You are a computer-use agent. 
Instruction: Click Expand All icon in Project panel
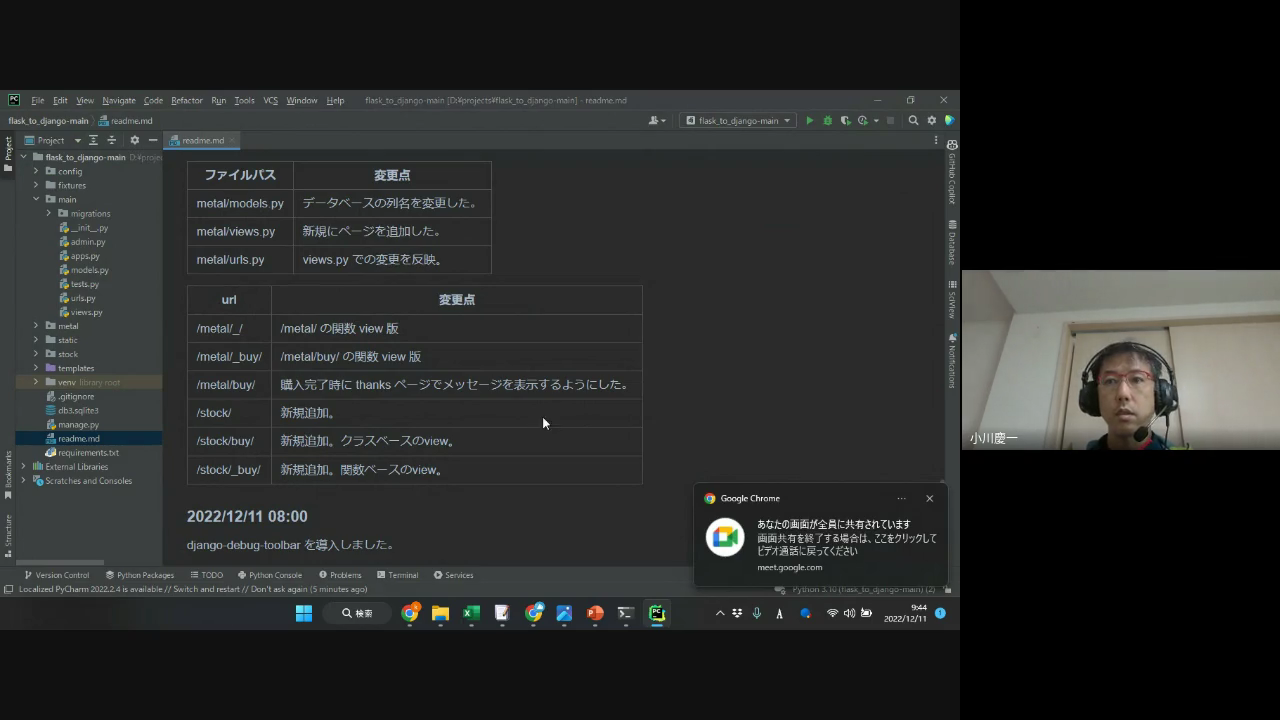(93, 141)
